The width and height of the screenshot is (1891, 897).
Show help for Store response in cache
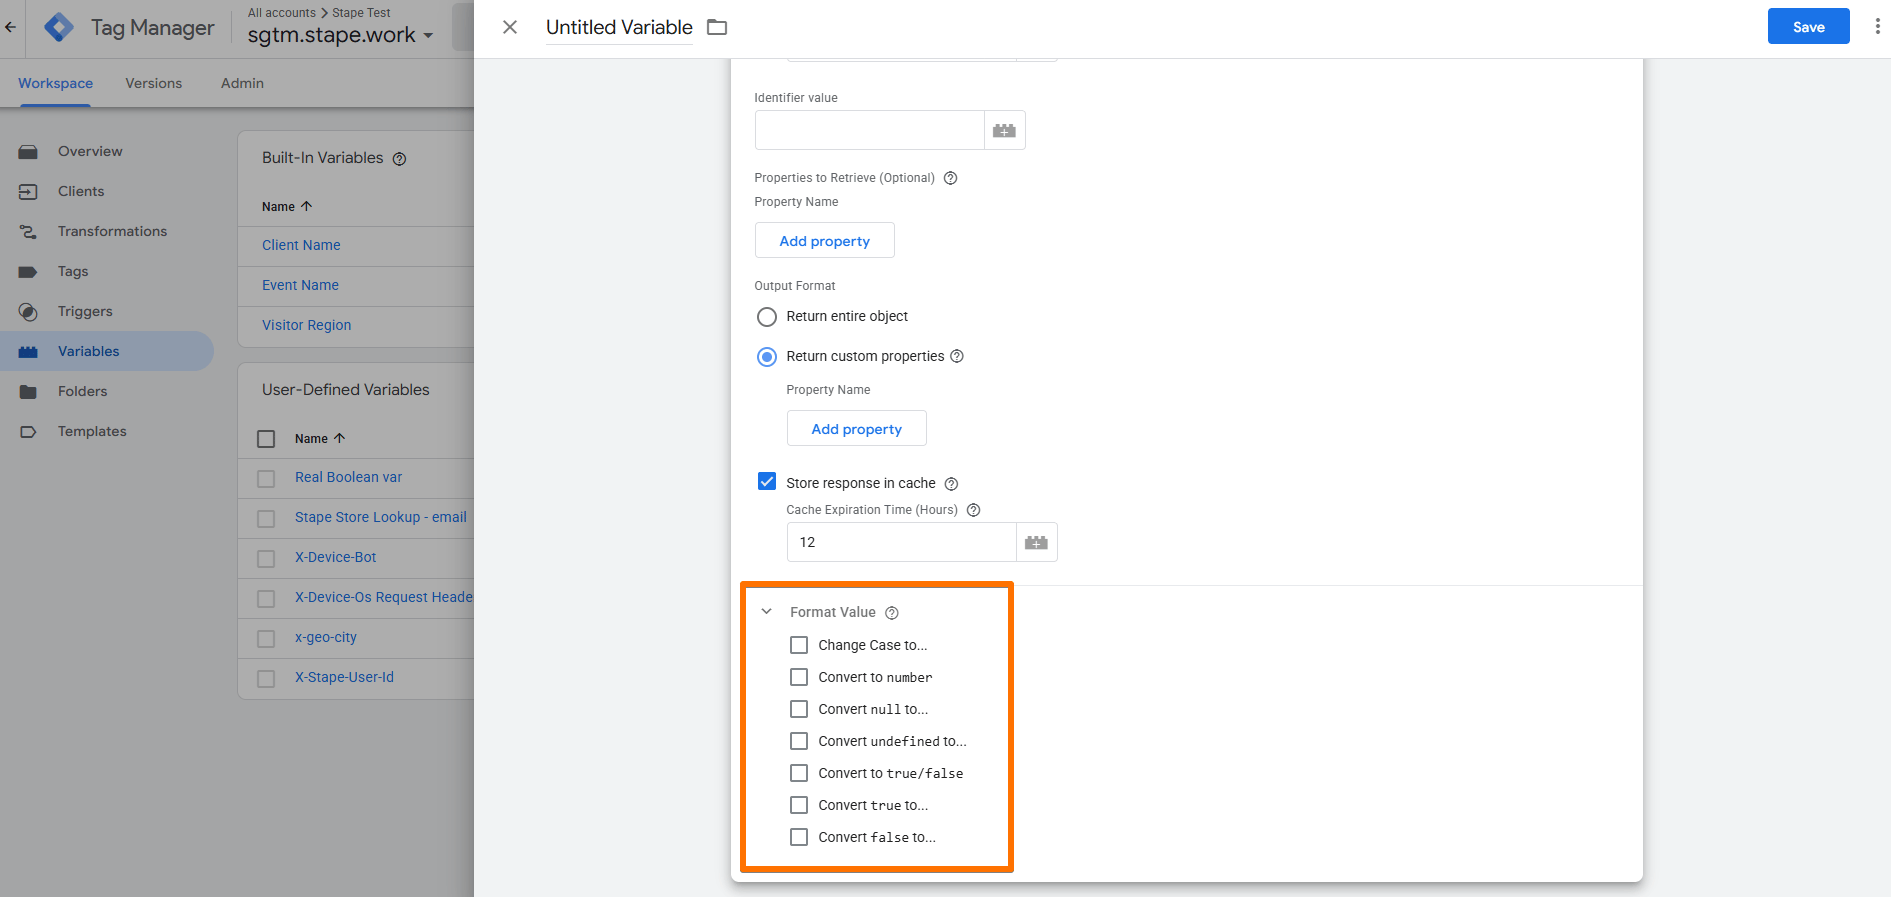952,484
